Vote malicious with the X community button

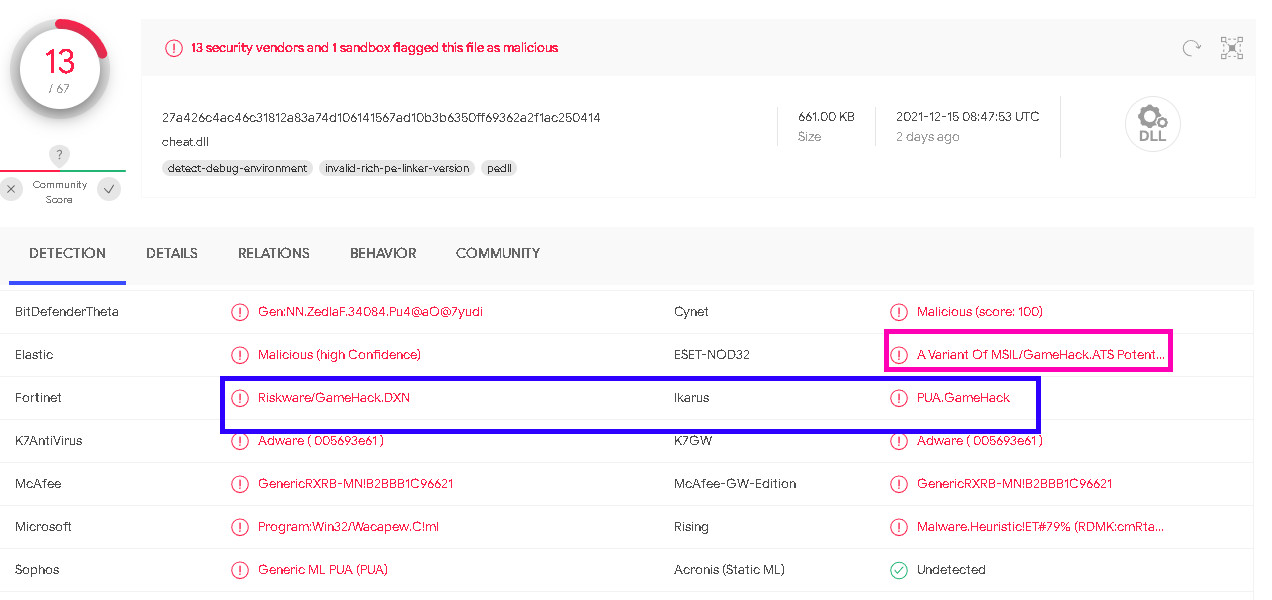coord(11,189)
